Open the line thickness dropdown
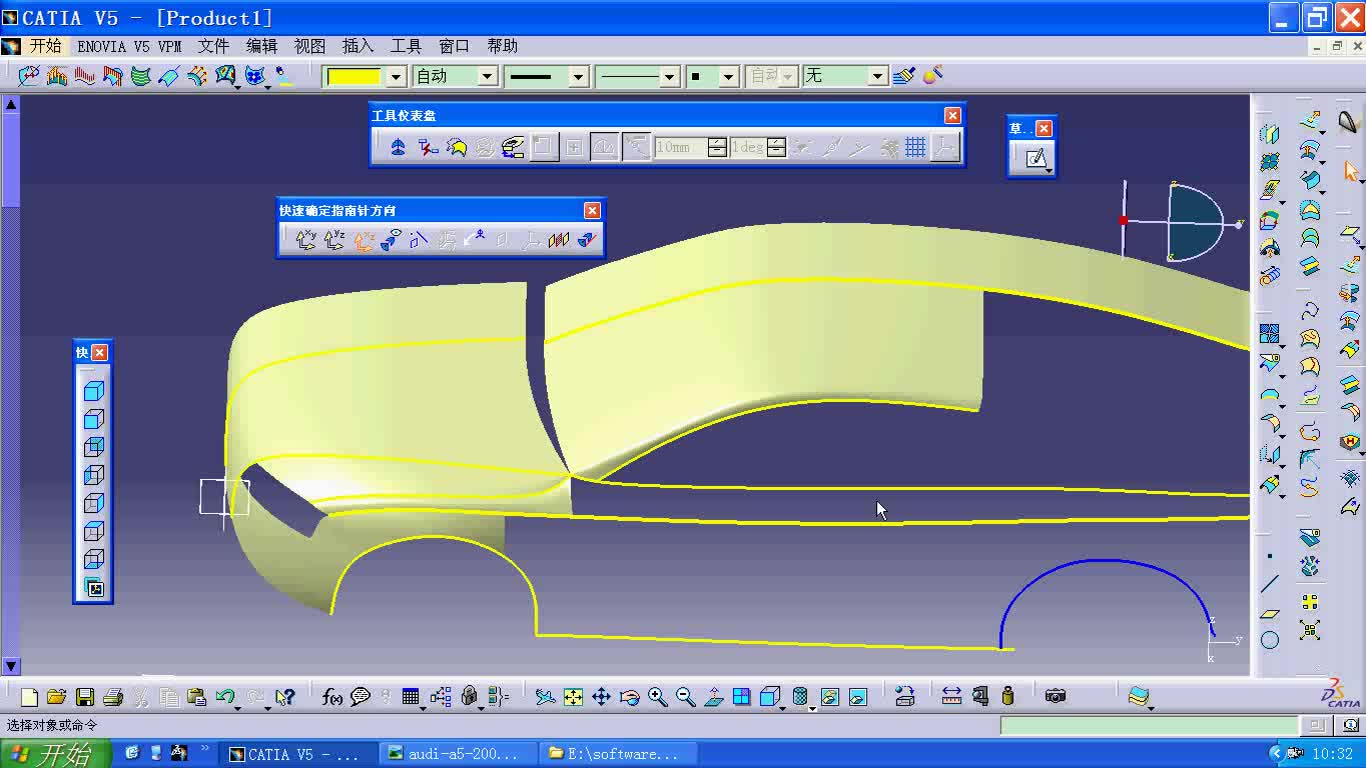 point(578,76)
